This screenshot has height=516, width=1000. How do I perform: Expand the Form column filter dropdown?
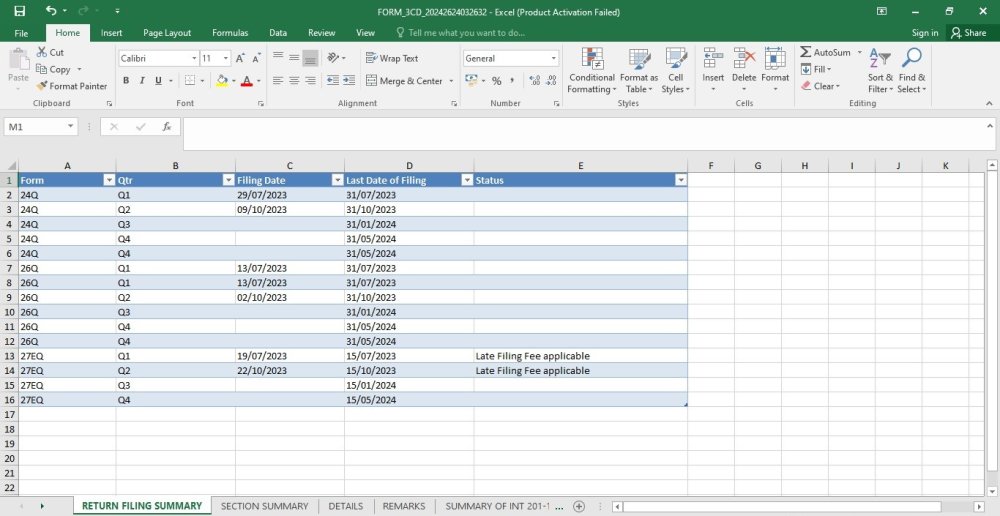(108, 181)
